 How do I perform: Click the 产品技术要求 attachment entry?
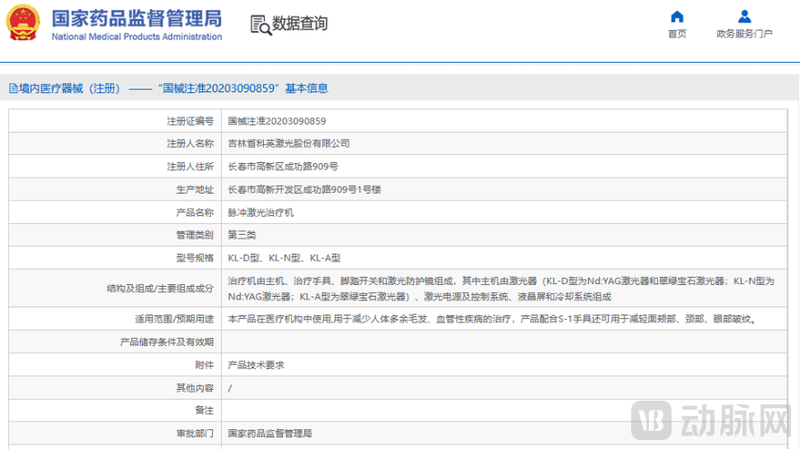[x=256, y=365]
